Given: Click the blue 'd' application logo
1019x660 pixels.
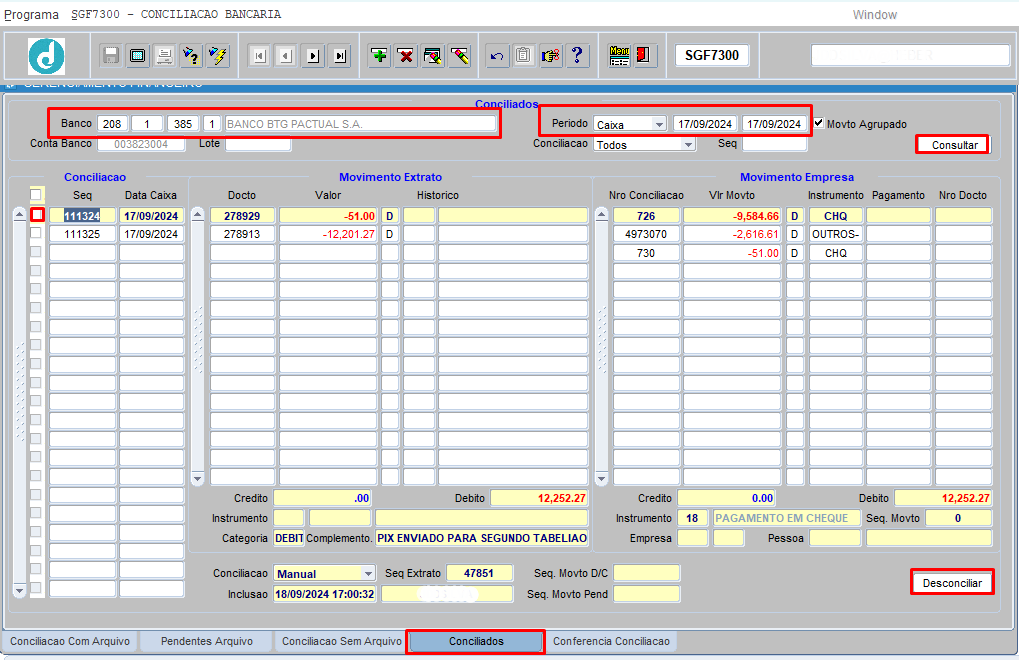Looking at the screenshot, I should pos(46,56).
